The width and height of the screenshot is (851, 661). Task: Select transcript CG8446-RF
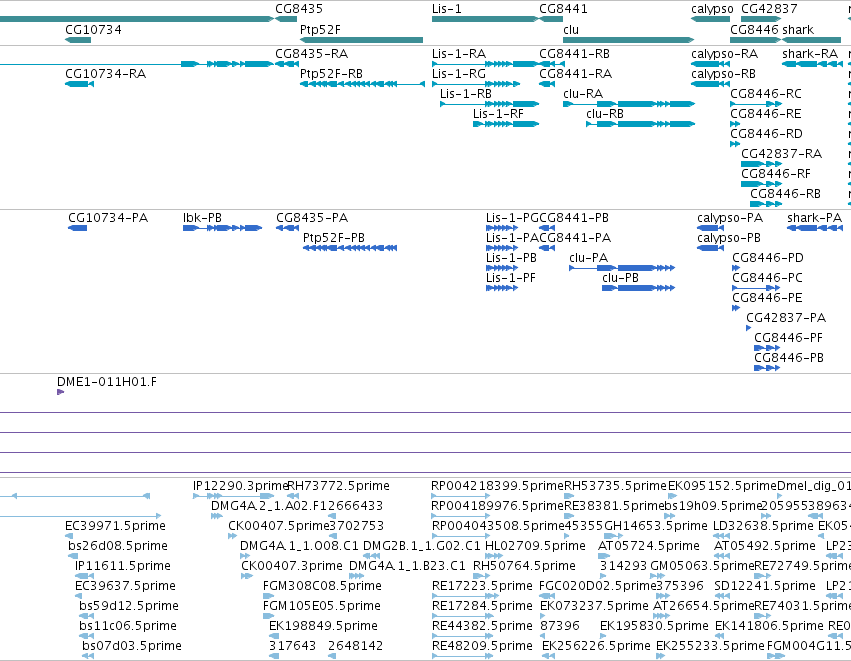776,174
